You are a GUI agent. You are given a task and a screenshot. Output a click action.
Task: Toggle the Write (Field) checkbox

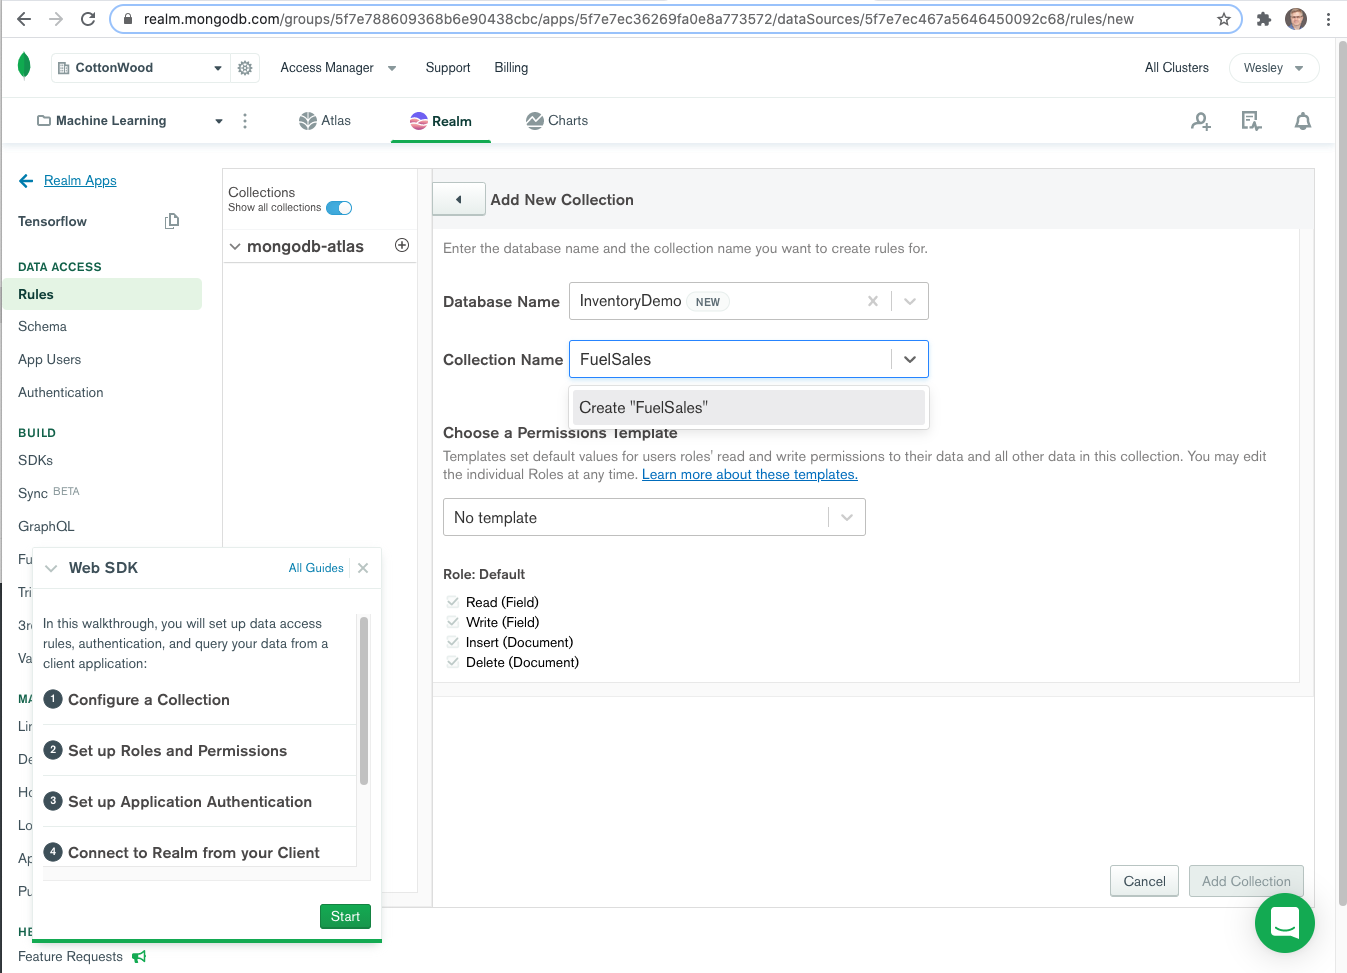tap(453, 622)
